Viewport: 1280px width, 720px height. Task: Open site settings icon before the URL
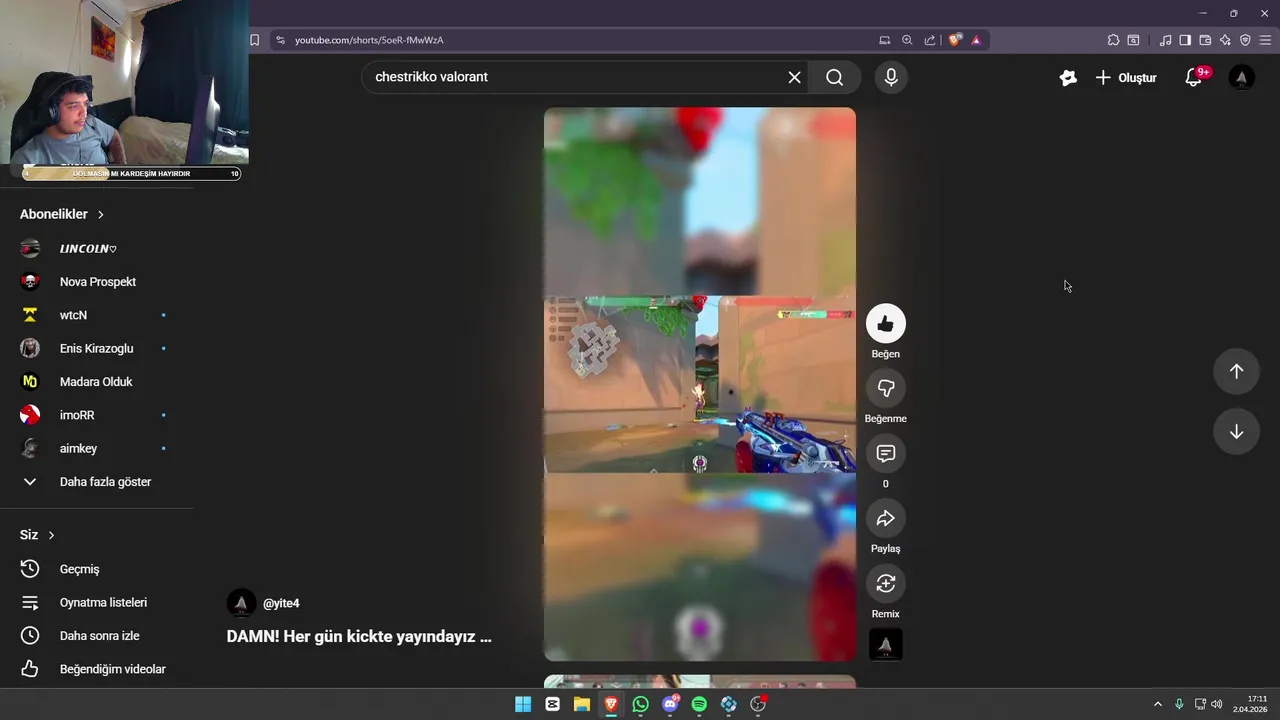280,40
